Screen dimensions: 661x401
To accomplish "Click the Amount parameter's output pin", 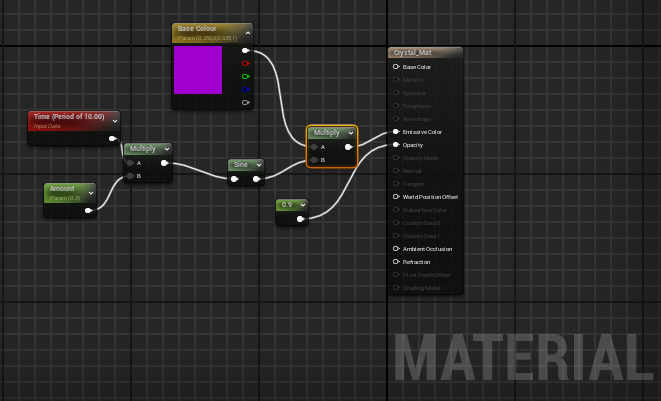I will (x=89, y=210).
